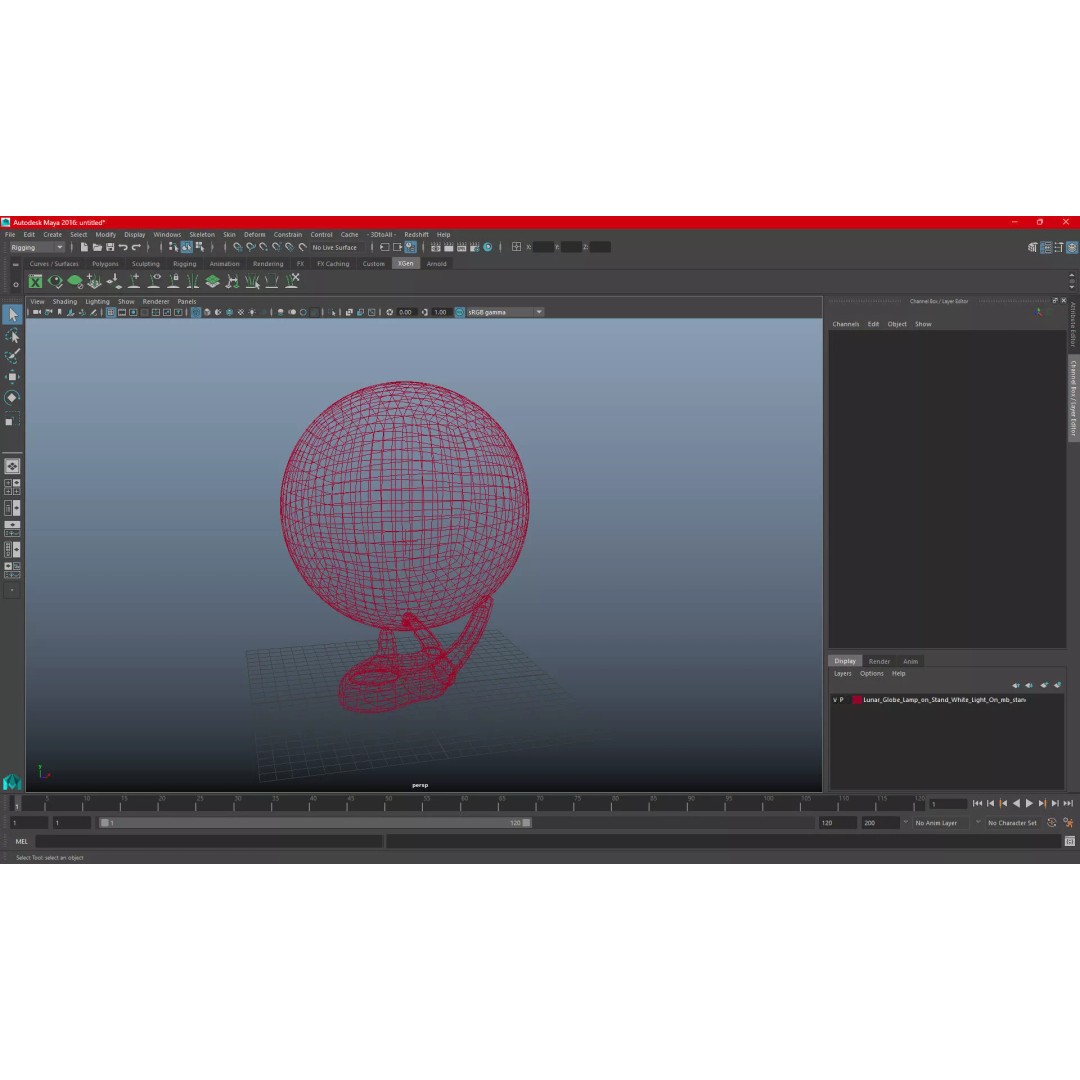The height and width of the screenshot is (1080, 1080).
Task: Open the XGen window from the green X shelf icon
Action: pos(35,281)
